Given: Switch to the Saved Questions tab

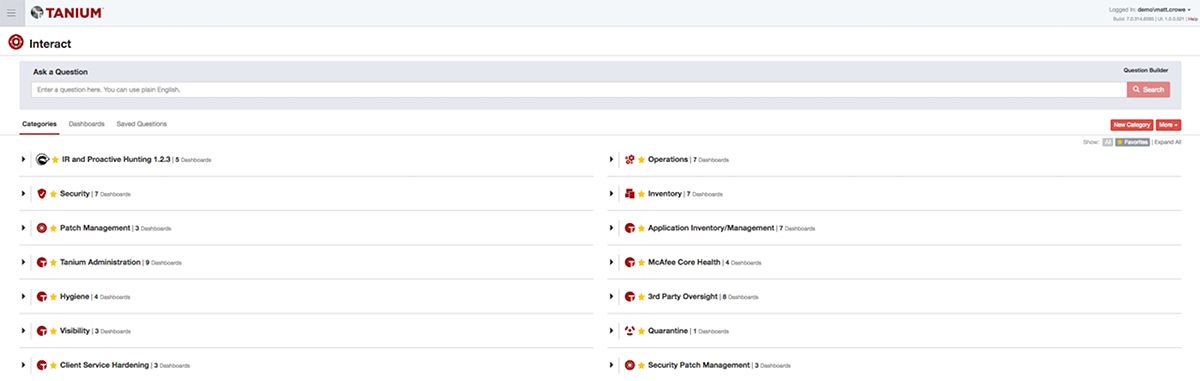Looking at the screenshot, I should 141,124.
